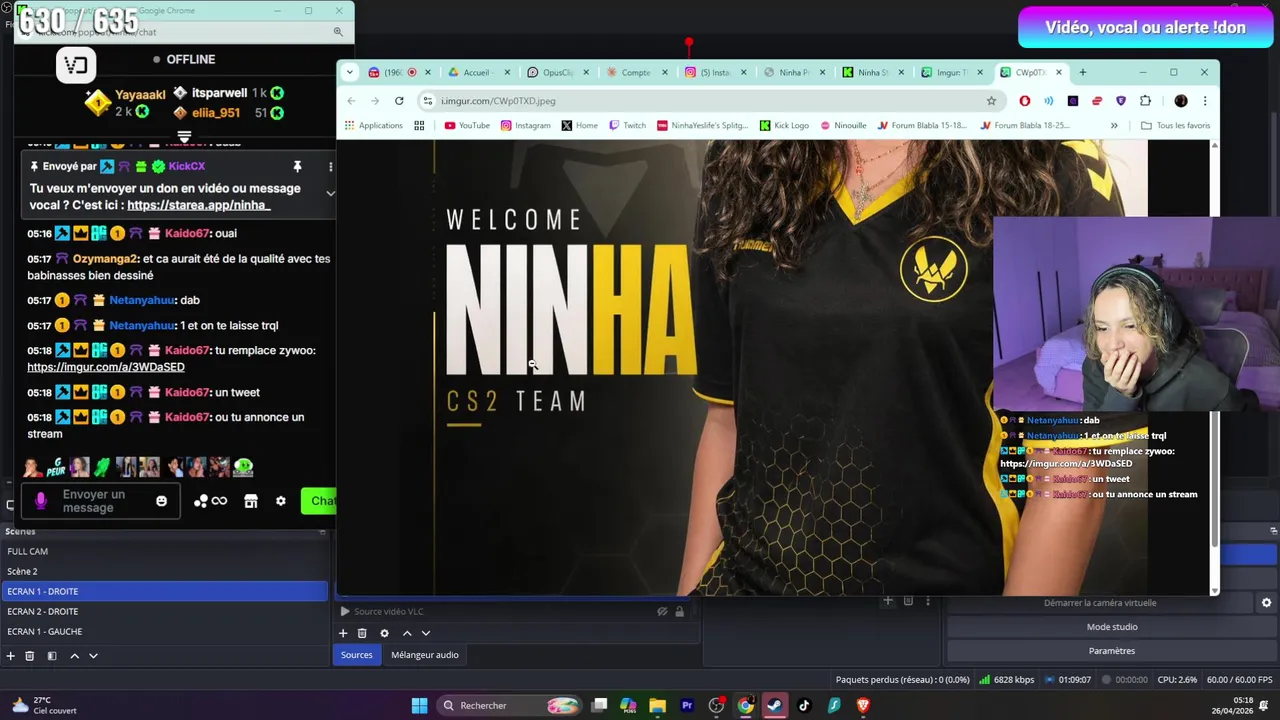Bookmark this page with star icon

click(991, 101)
